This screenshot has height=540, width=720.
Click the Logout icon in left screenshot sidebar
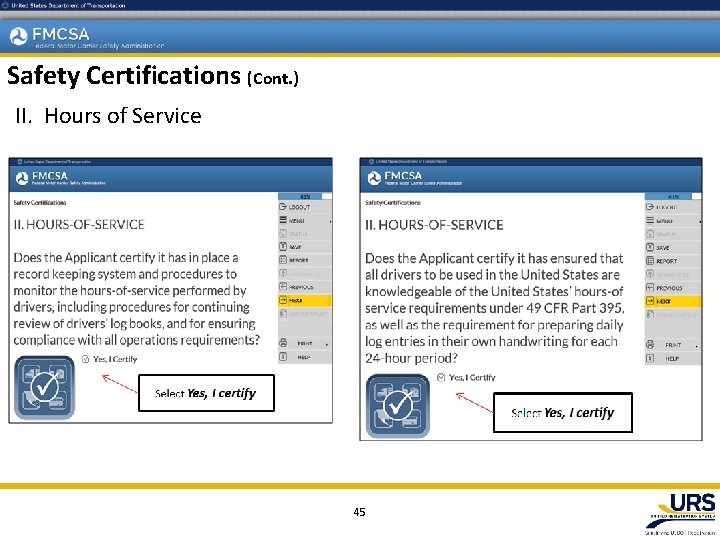(x=283, y=207)
